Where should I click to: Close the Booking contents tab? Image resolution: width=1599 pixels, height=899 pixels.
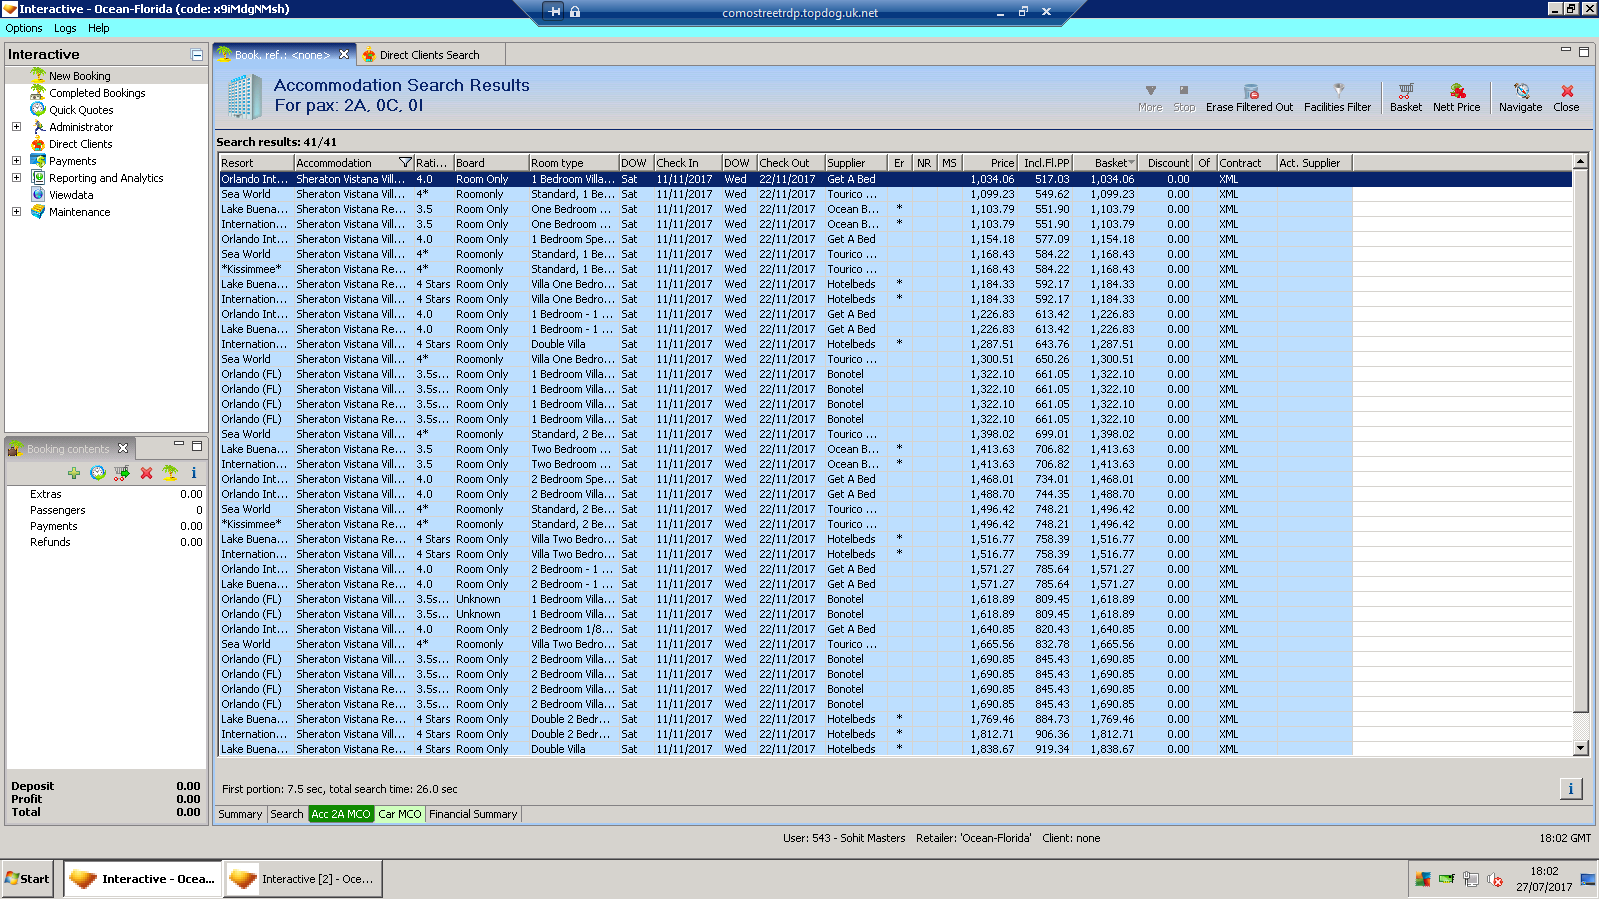[123, 448]
